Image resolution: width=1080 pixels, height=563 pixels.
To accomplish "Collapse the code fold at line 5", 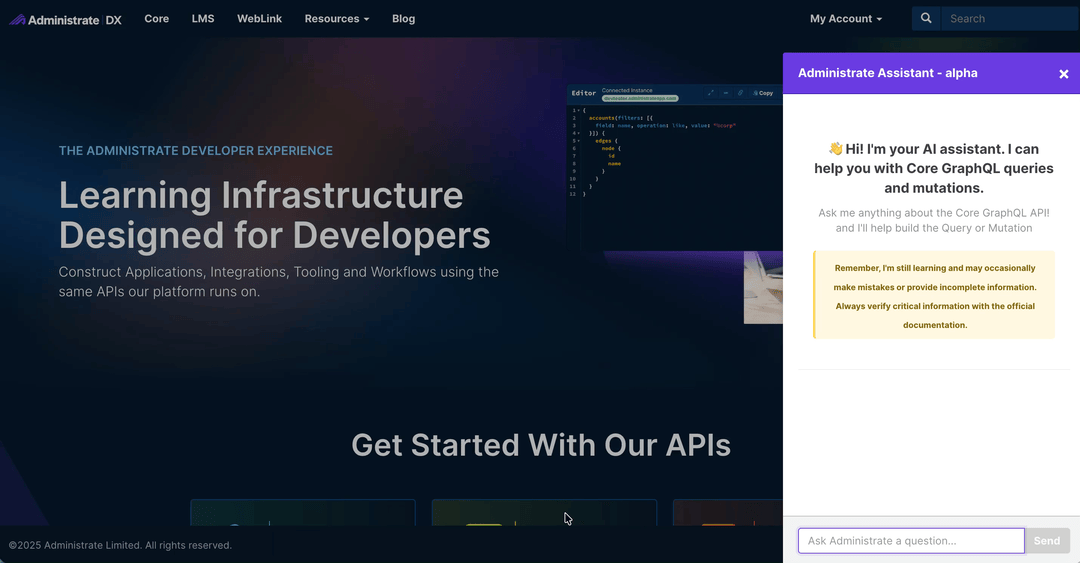I will click(579, 141).
